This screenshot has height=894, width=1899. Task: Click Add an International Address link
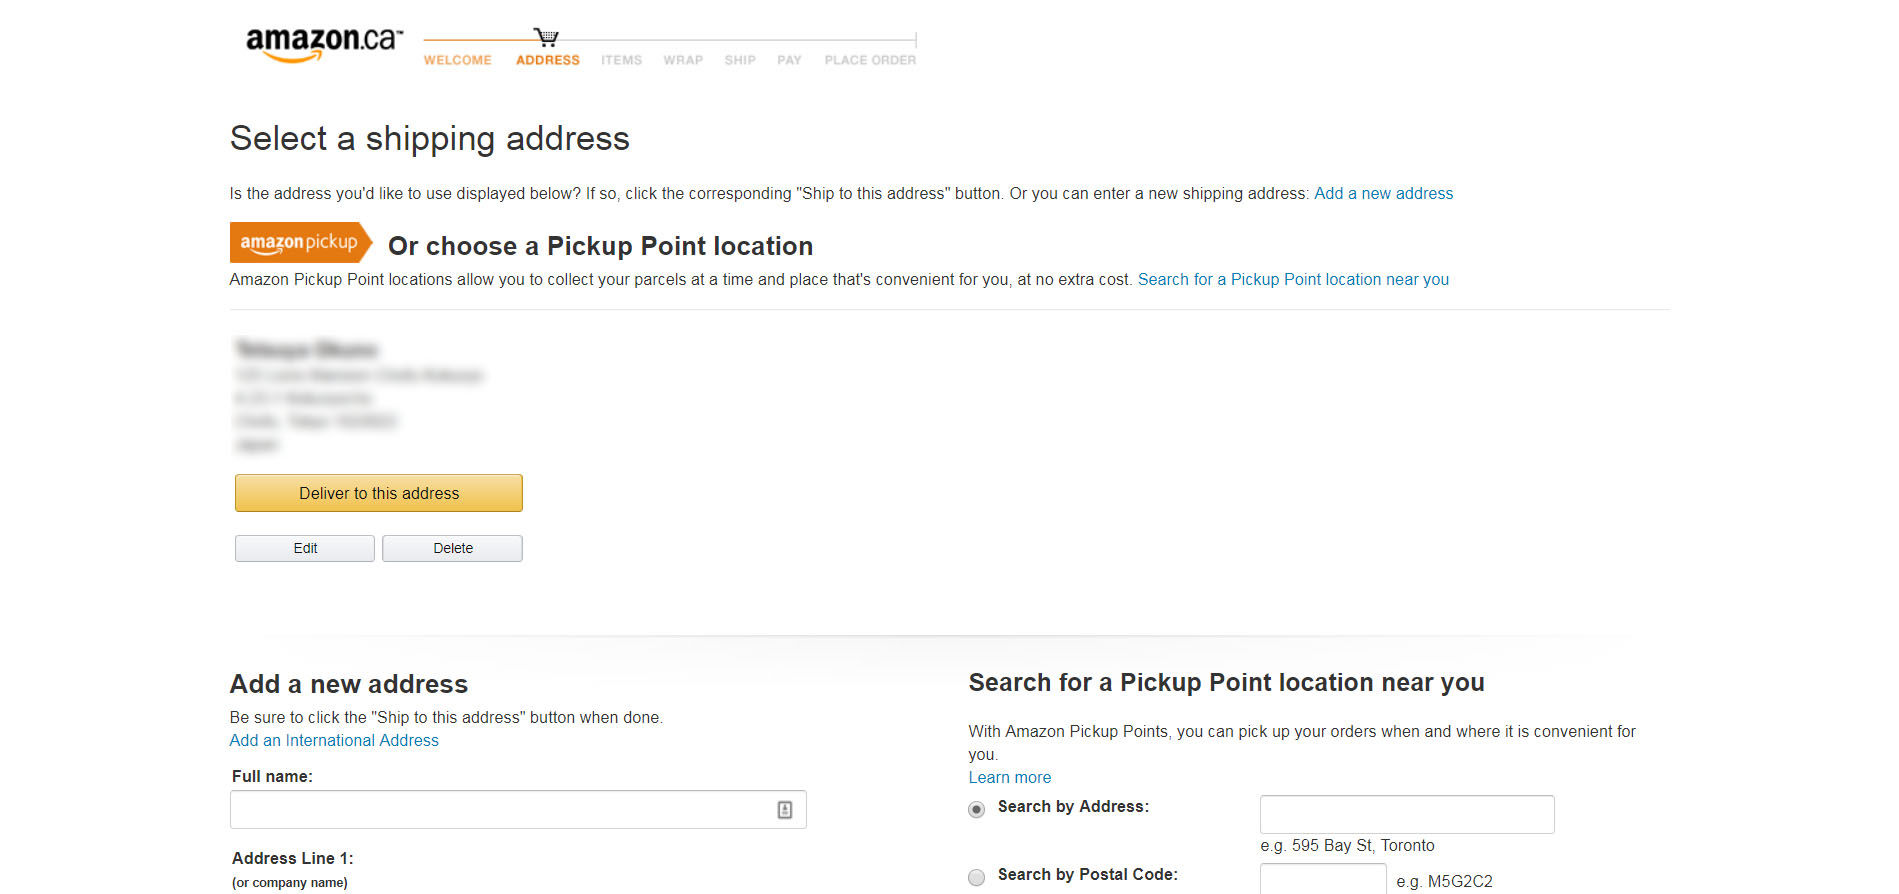click(334, 740)
